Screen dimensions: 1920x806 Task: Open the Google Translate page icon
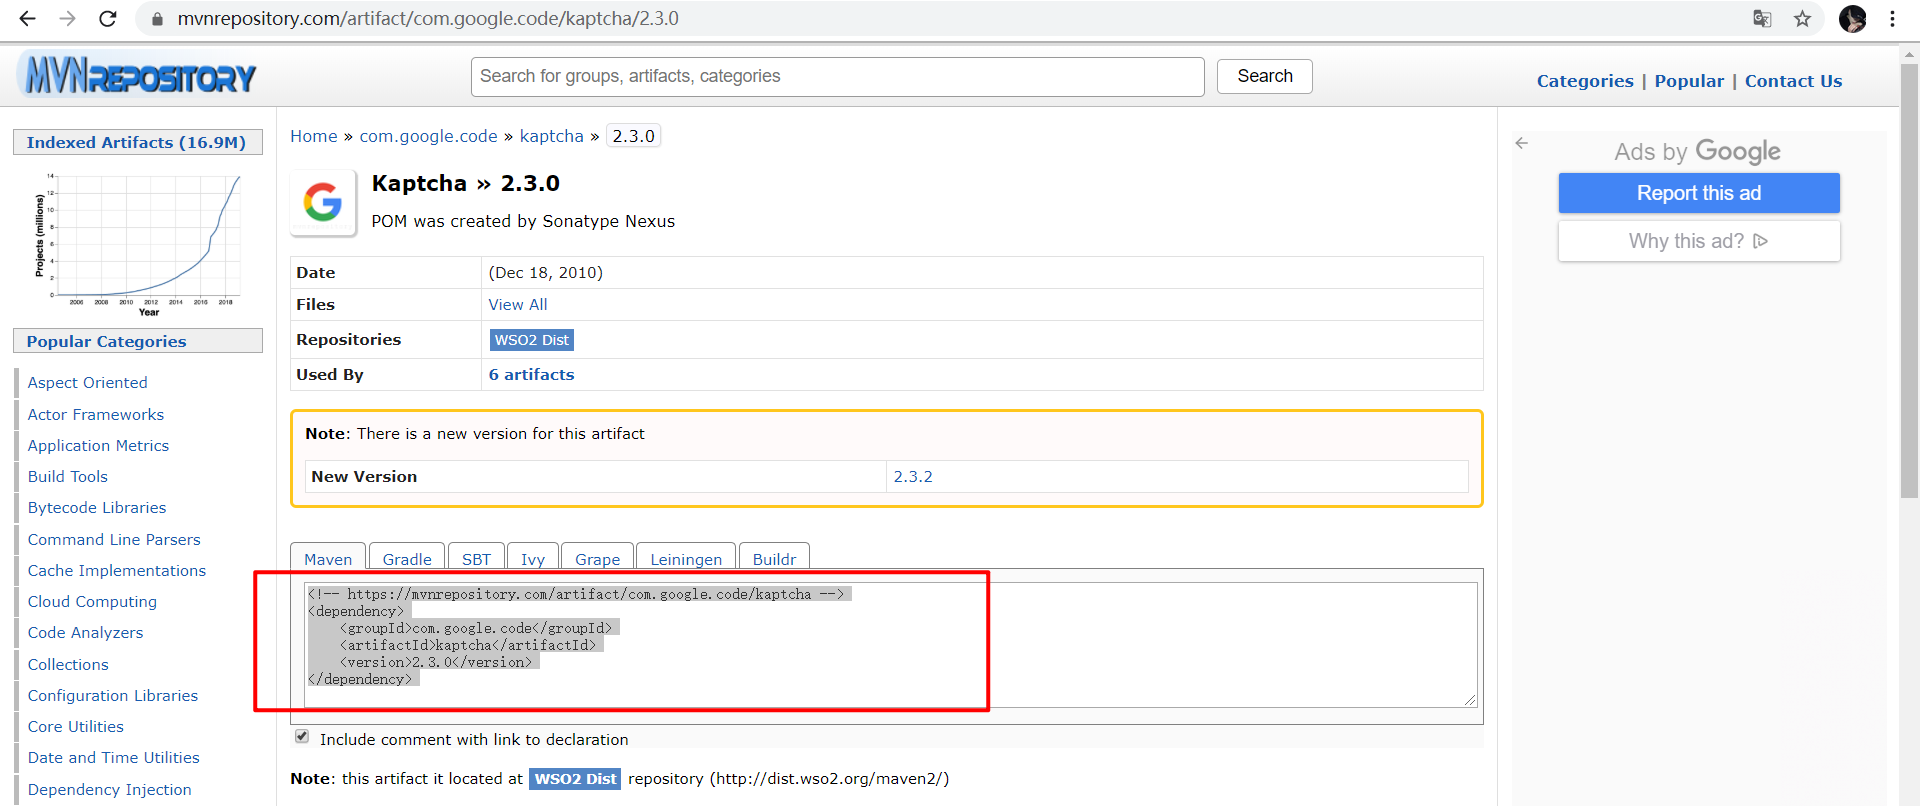pos(1762,18)
